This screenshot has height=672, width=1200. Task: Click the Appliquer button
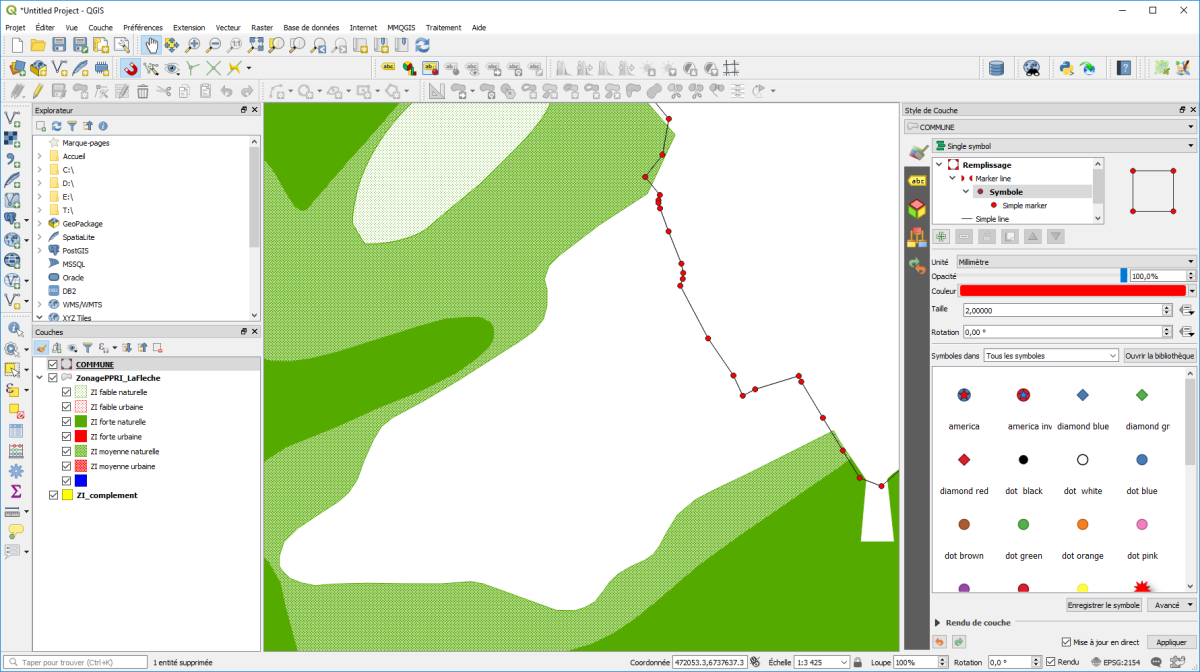point(1170,642)
